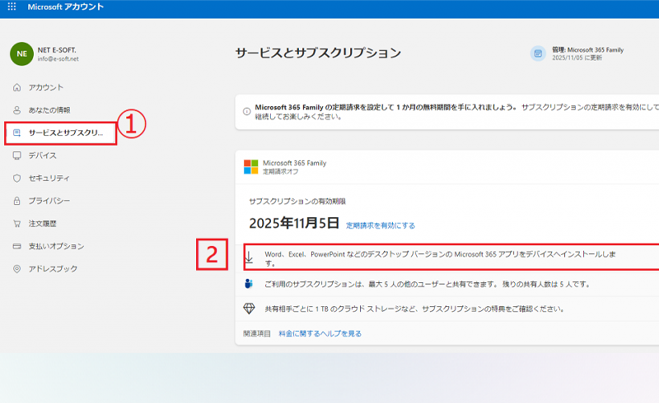Click the monitor icon beside デバイス
This screenshot has width=659, height=403.
point(17,155)
